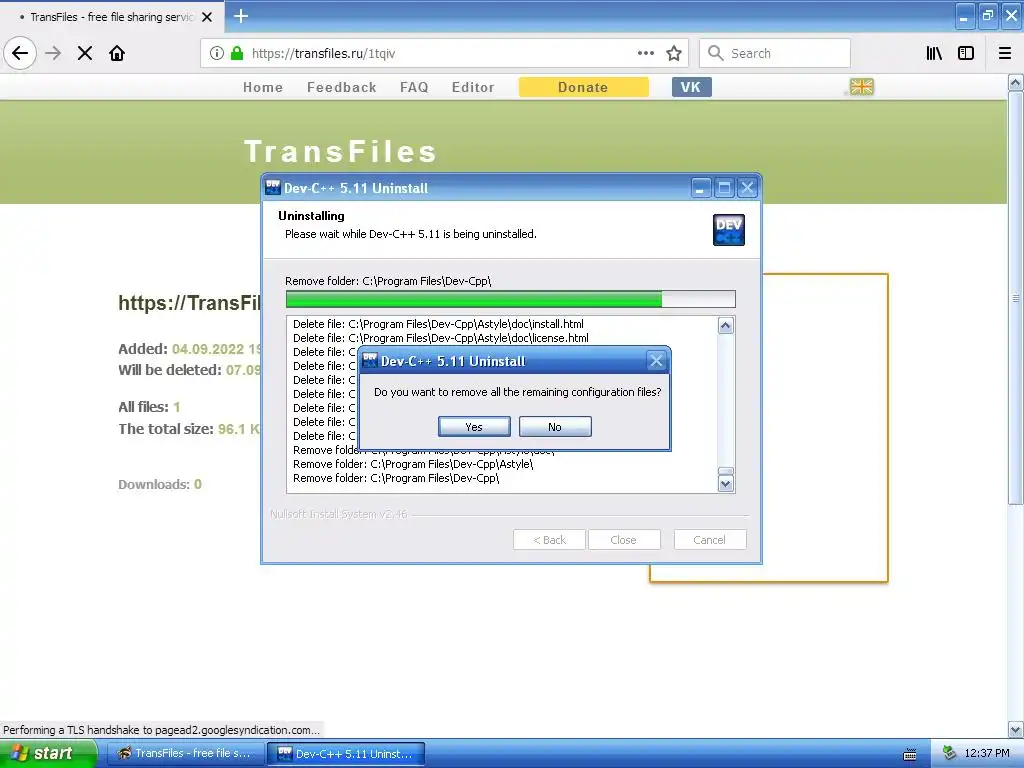This screenshot has width=1024, height=768.
Task: Minimize the Firefox browser window
Action: pyautogui.click(x=964, y=16)
